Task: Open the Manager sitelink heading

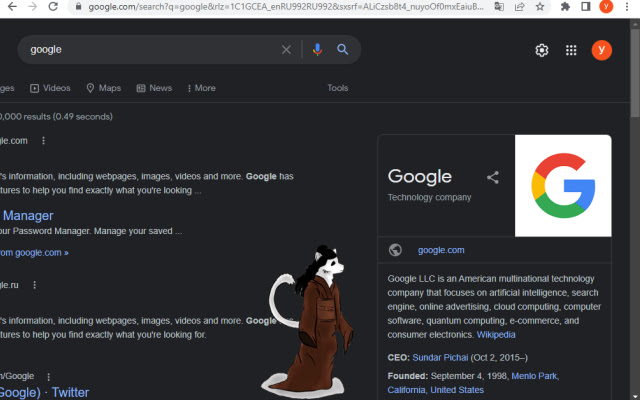Action: [x=28, y=216]
